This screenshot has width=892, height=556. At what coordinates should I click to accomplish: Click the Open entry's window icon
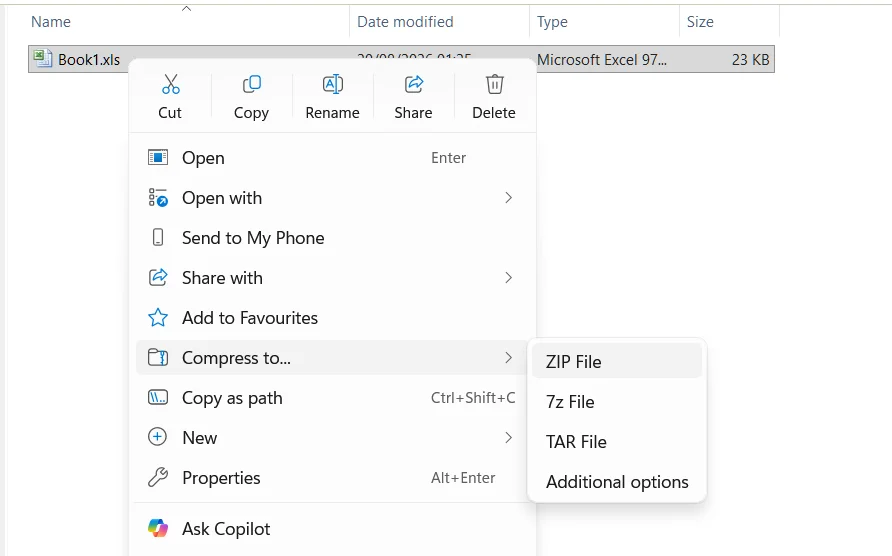click(x=158, y=158)
